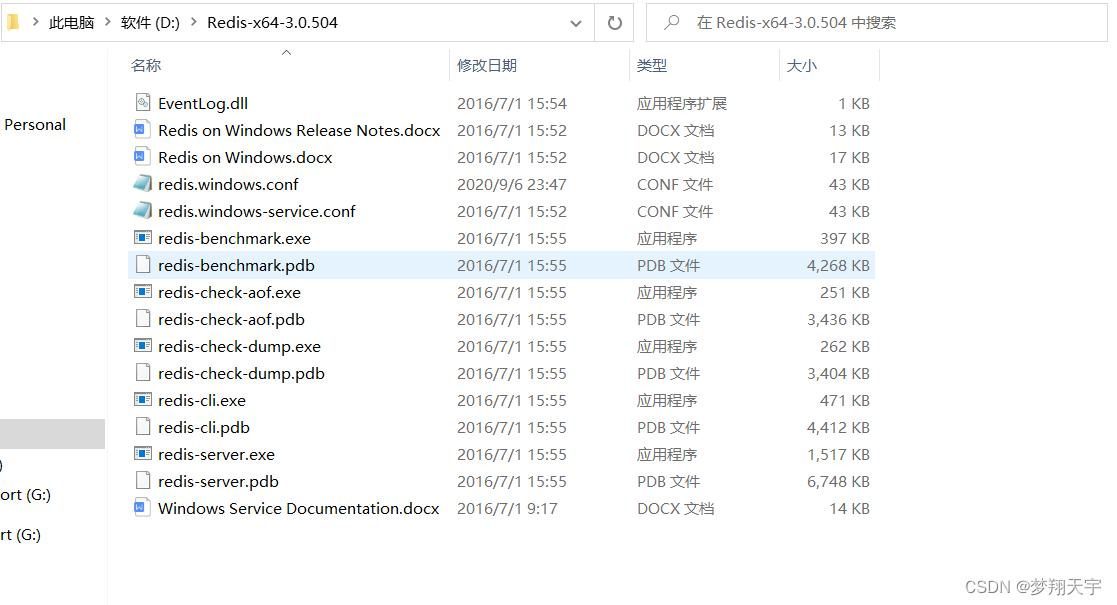
Task: Select redis.windows-service.conf file name
Action: click(x=256, y=212)
